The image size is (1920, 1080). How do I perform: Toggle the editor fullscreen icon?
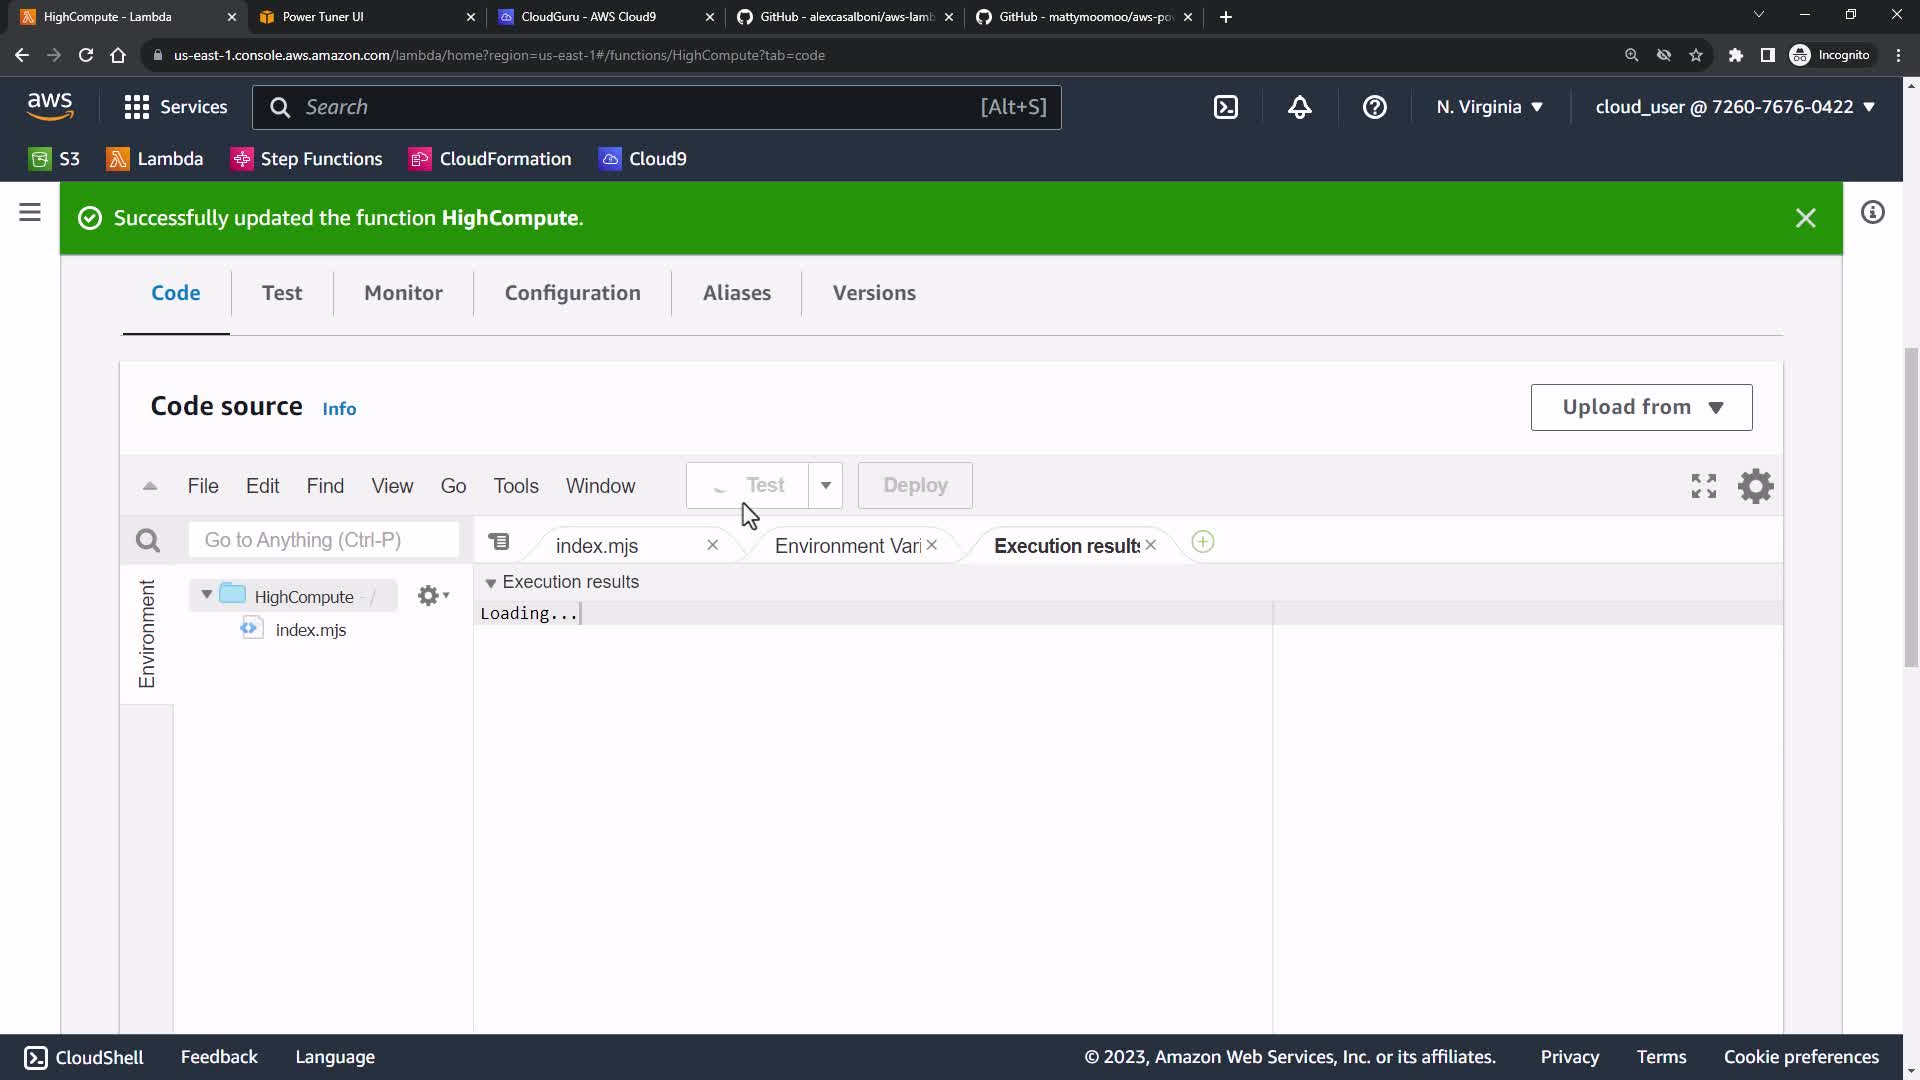(x=1703, y=486)
